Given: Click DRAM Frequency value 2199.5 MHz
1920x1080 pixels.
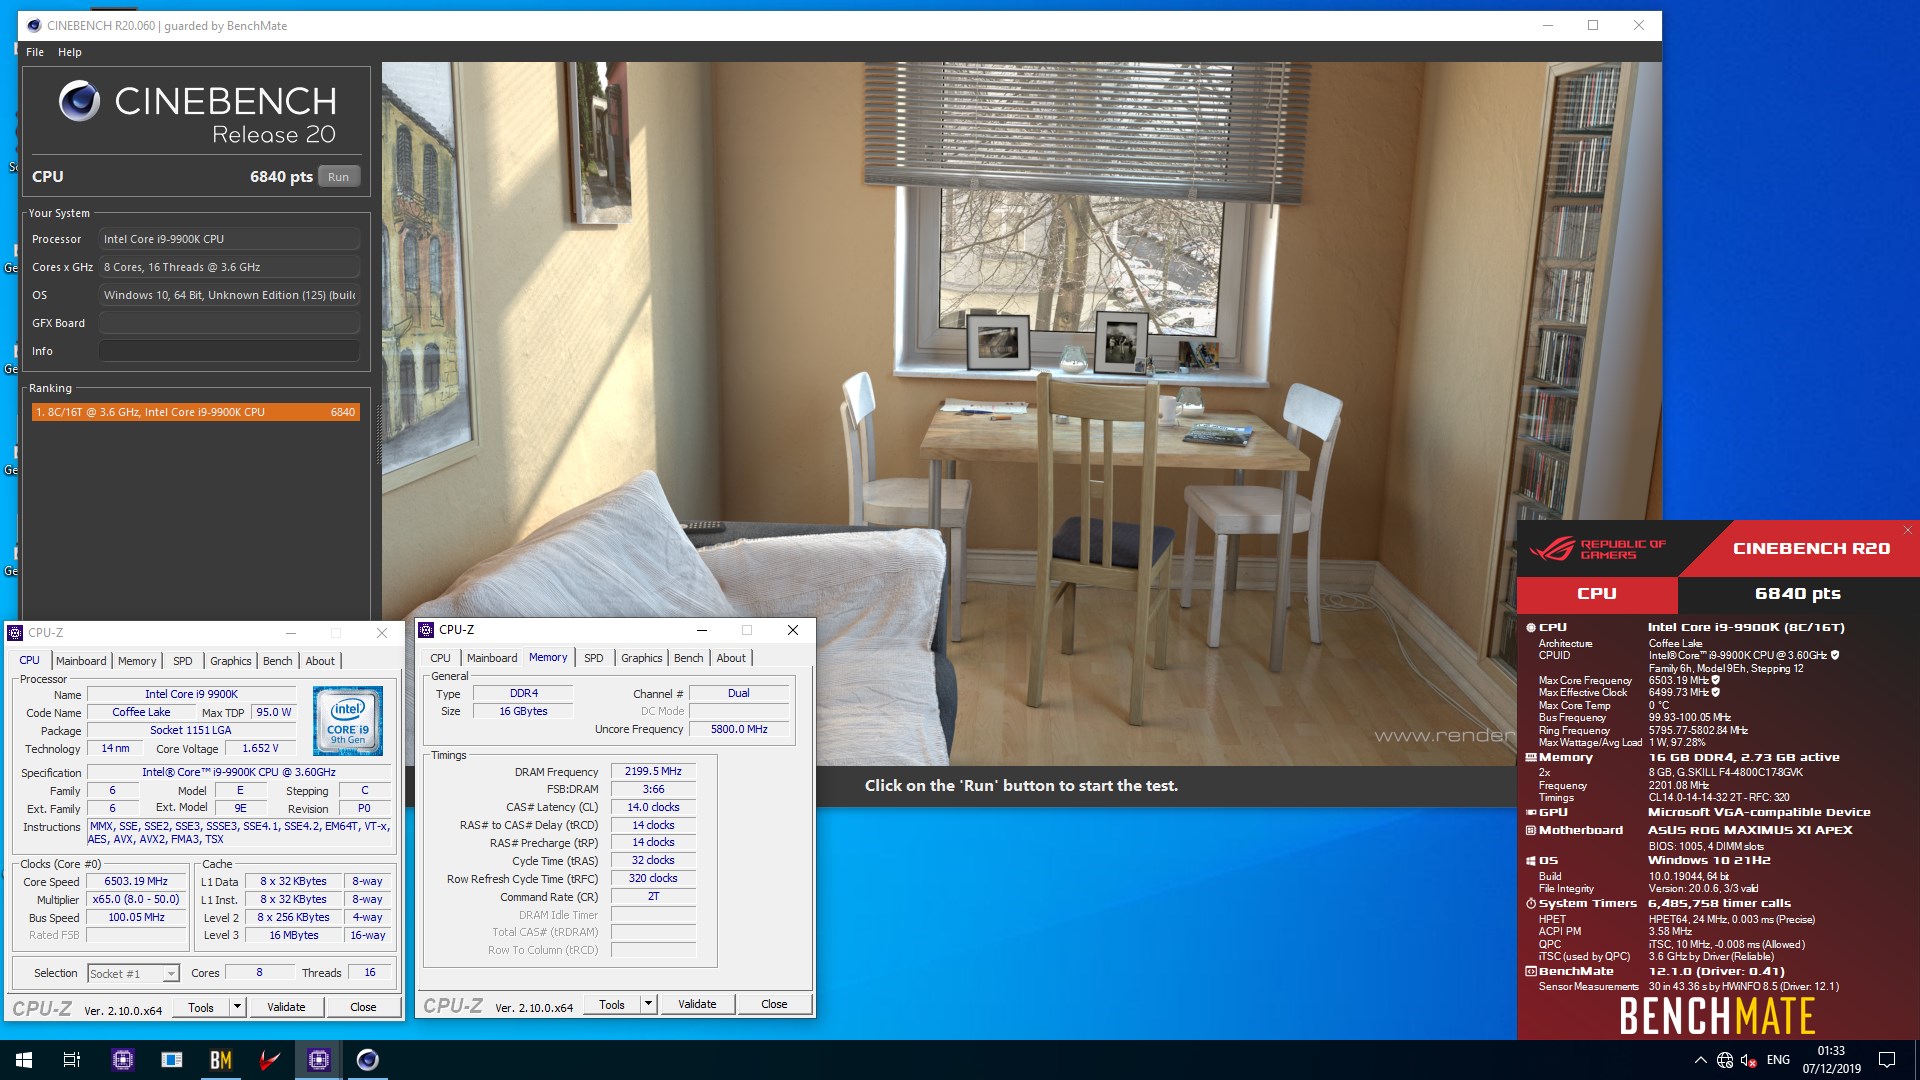Looking at the screenshot, I should [653, 771].
